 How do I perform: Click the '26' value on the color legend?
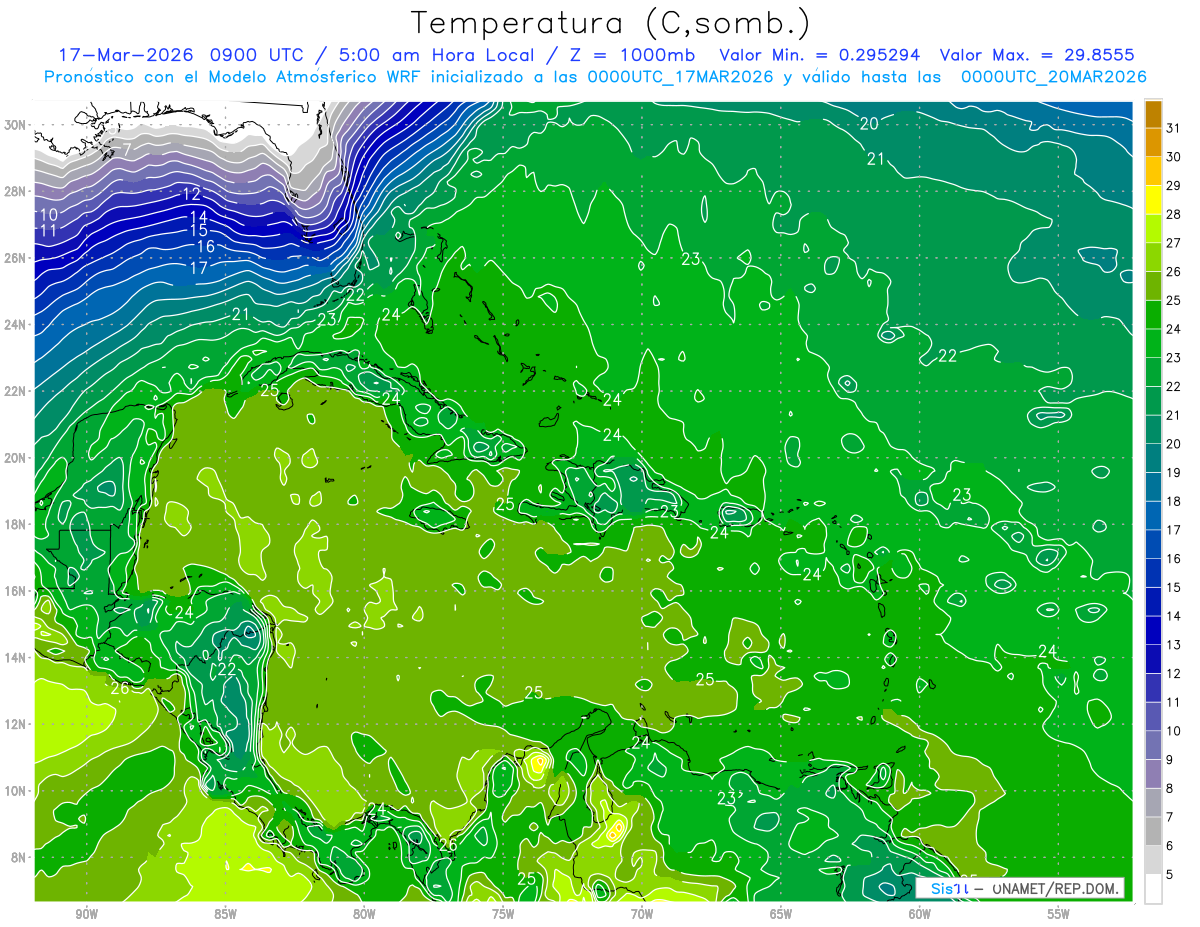pyautogui.click(x=1174, y=272)
